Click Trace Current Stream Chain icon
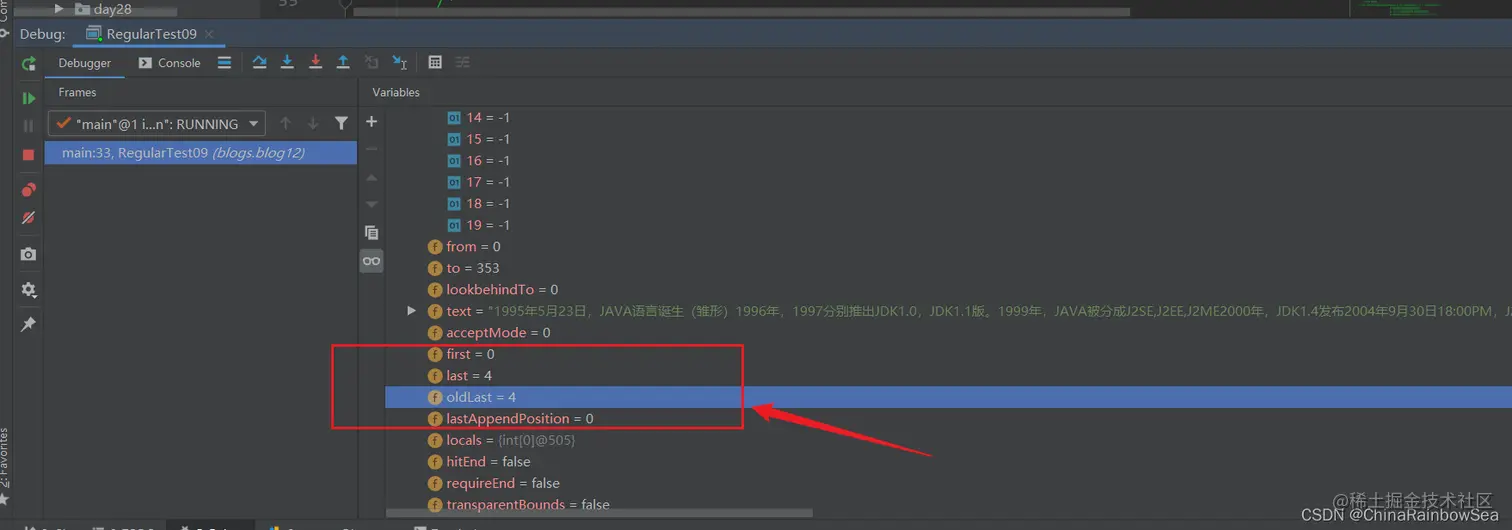Viewport: 1512px width, 530px height. pyautogui.click(x=463, y=62)
